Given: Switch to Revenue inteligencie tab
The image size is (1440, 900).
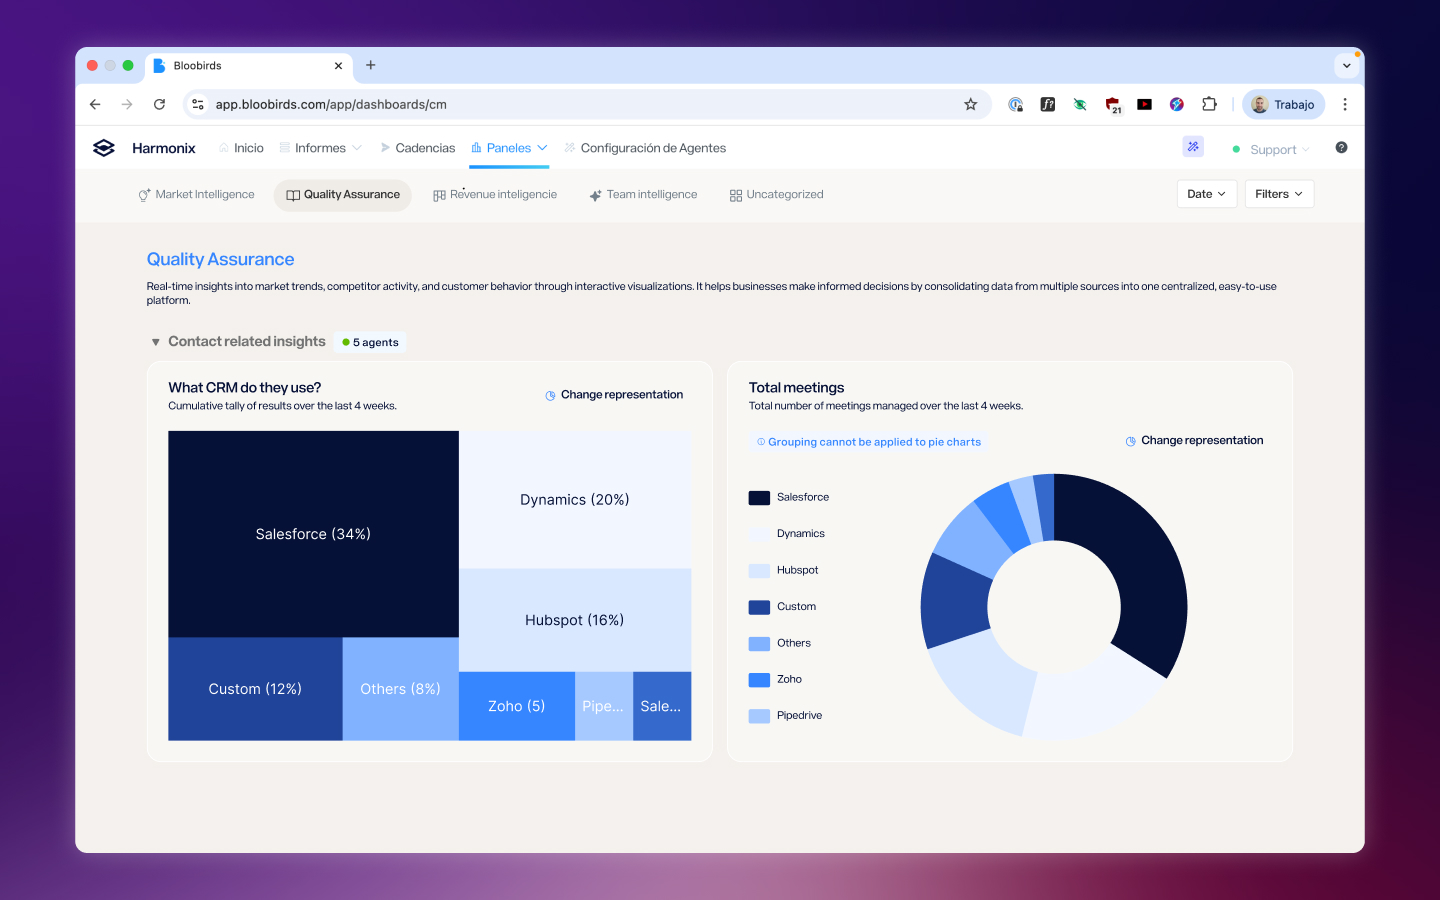Looking at the screenshot, I should click(495, 195).
